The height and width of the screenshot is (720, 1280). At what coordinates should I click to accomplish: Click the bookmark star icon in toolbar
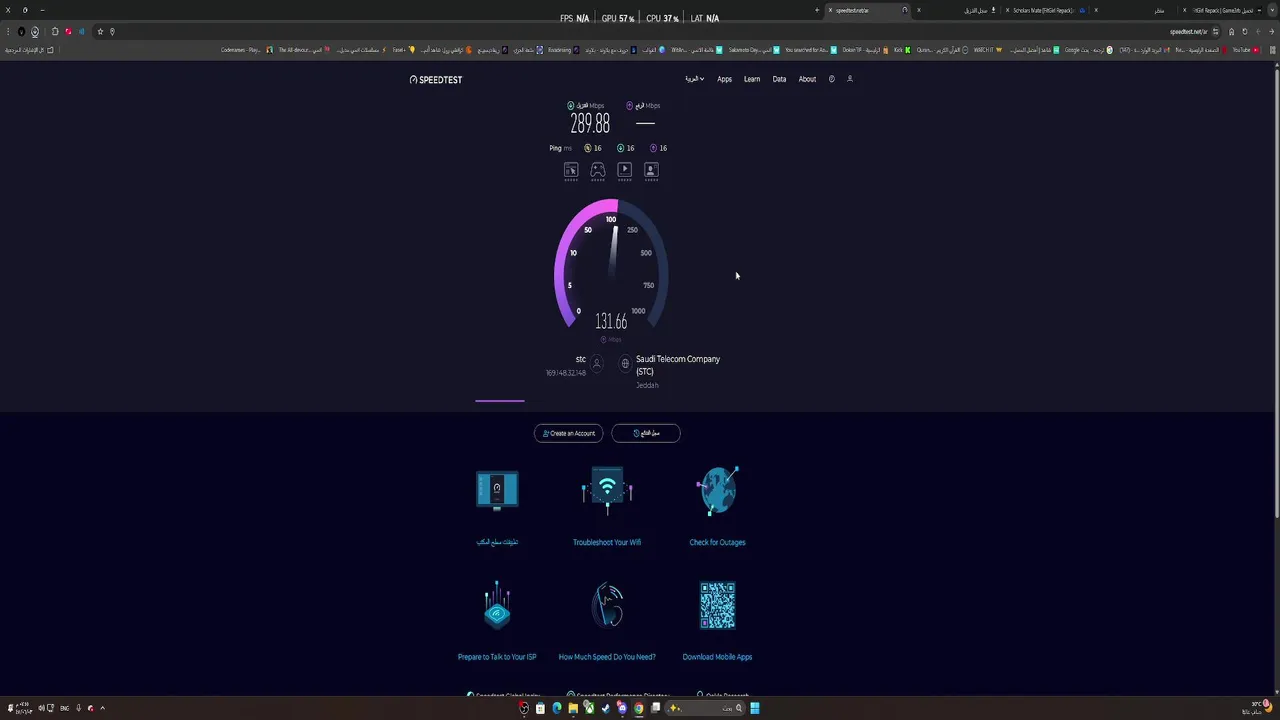tap(100, 31)
